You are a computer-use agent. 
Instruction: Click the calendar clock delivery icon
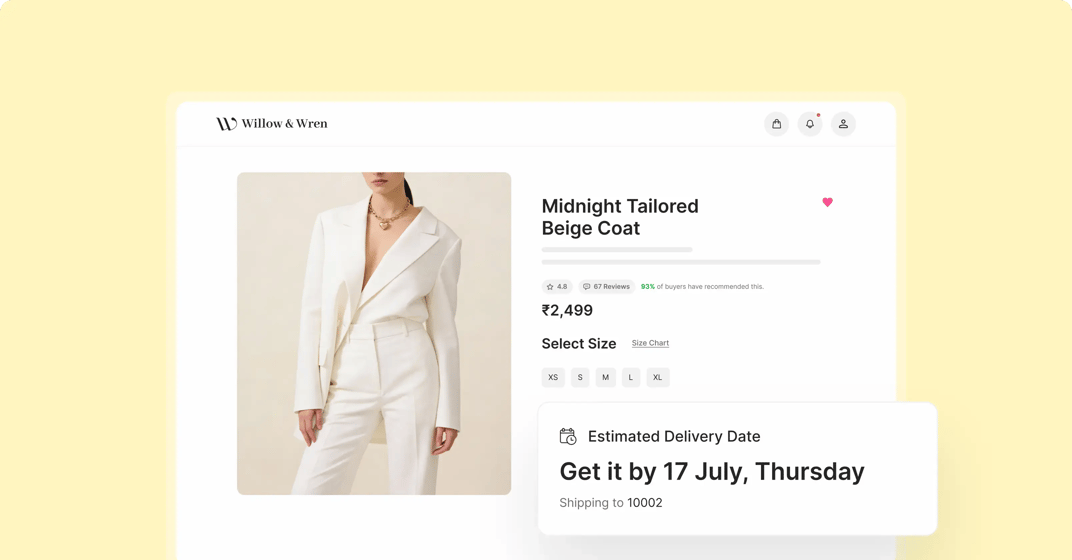pos(568,436)
